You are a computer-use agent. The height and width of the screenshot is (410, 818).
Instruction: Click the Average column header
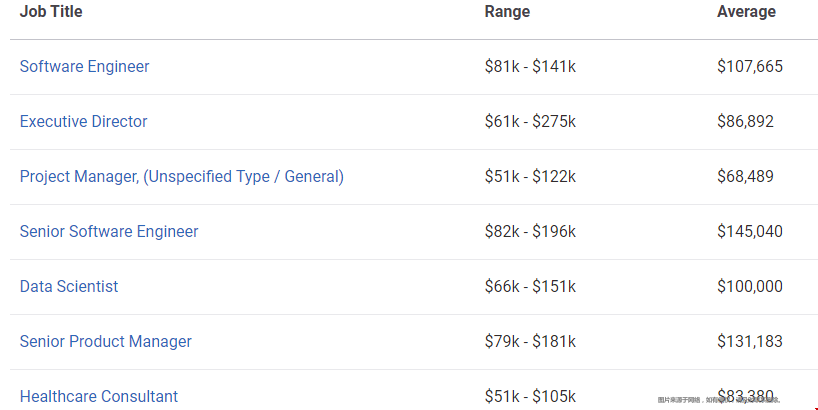[x=746, y=11]
